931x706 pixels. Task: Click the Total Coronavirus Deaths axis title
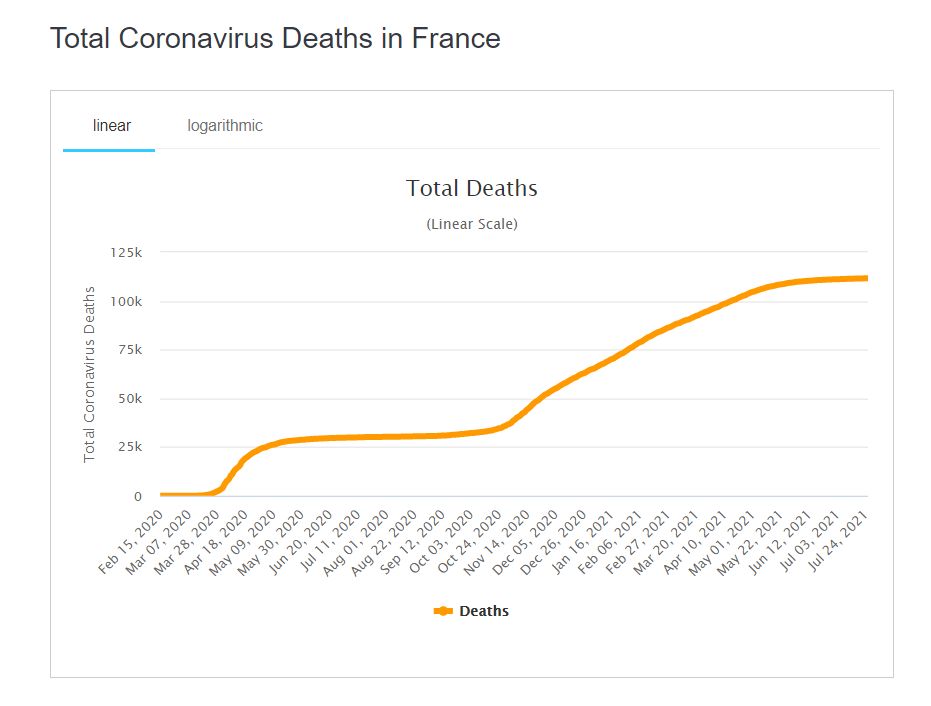[x=90, y=374]
